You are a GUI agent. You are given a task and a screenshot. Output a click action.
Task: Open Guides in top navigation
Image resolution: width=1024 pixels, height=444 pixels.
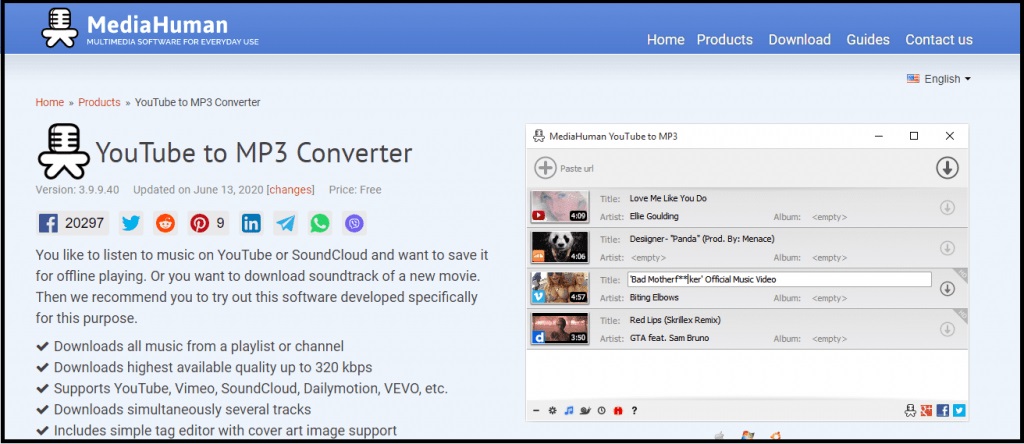coord(868,40)
